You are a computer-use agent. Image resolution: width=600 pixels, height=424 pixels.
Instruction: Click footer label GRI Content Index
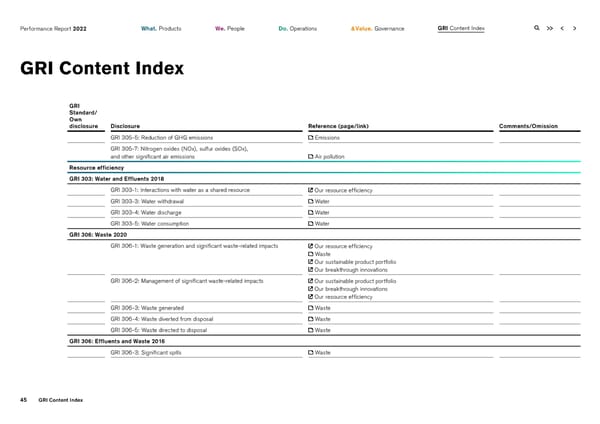[x=60, y=400]
